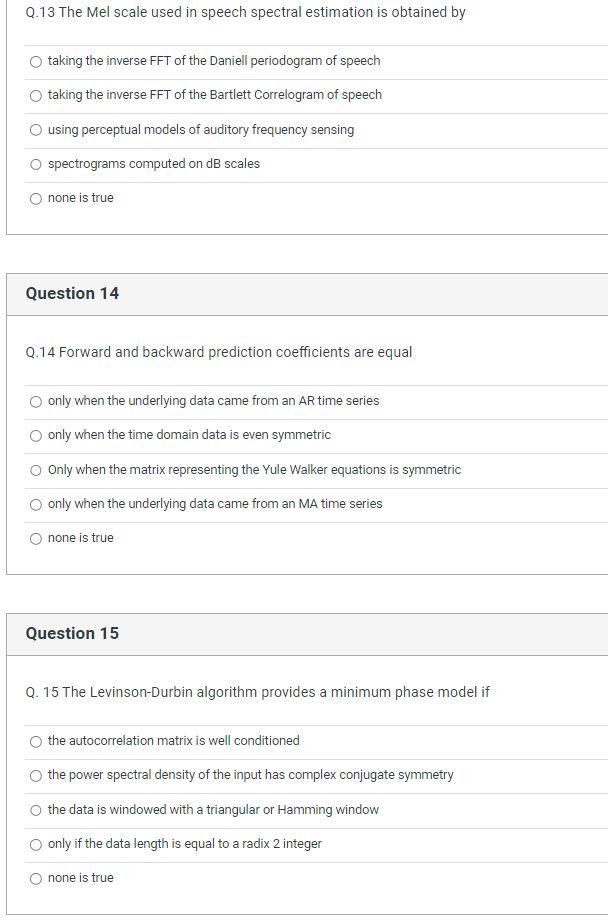The image size is (608, 924).
Task: Select 'none is true' for question 15
Action: tap(37, 878)
